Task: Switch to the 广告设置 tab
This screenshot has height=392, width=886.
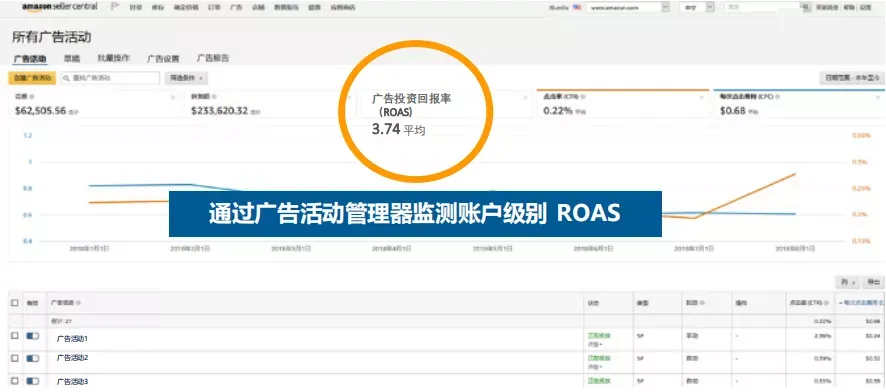Action: point(163,59)
